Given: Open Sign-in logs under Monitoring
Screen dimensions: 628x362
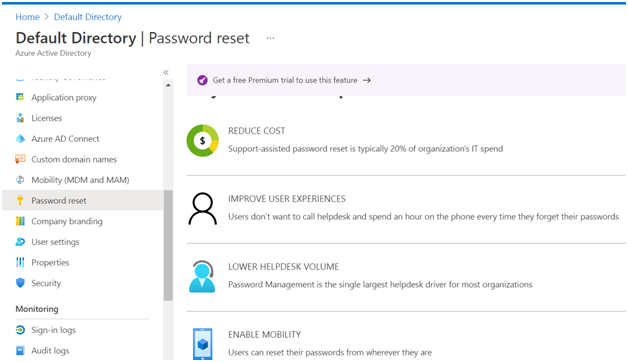Looking at the screenshot, I should [54, 330].
